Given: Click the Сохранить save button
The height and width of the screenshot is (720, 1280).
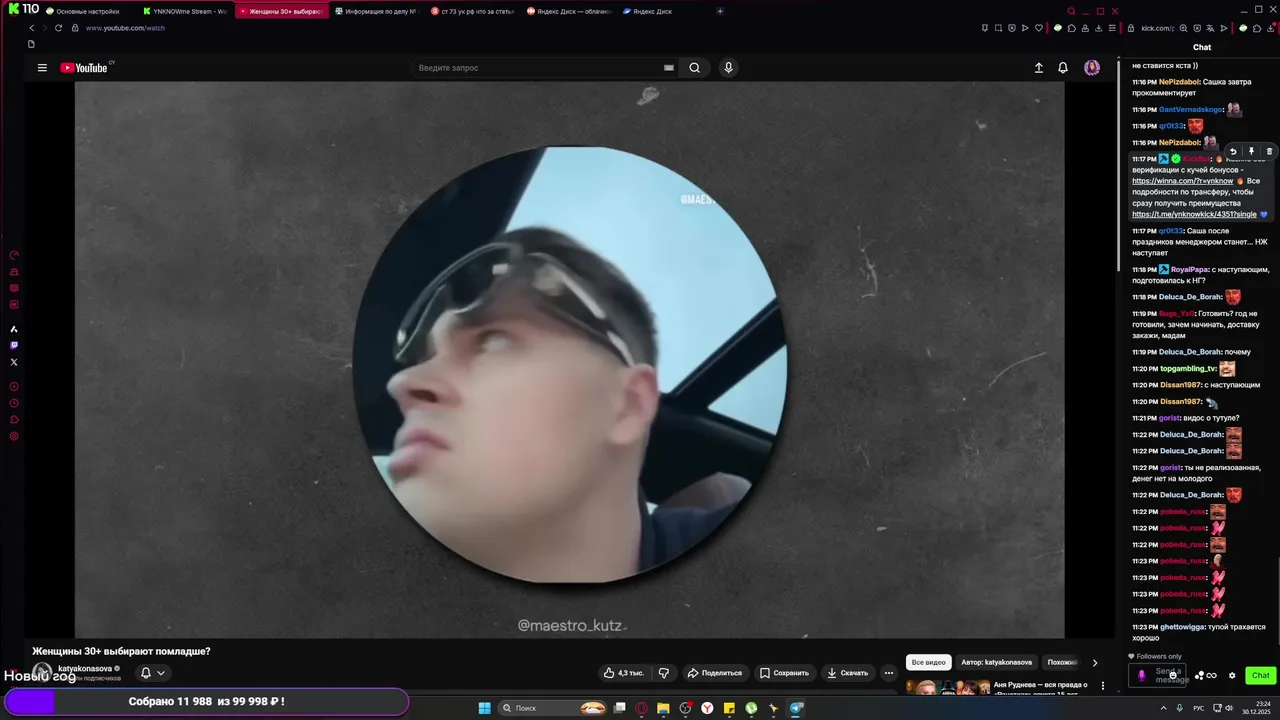Looking at the screenshot, I should 784,673.
